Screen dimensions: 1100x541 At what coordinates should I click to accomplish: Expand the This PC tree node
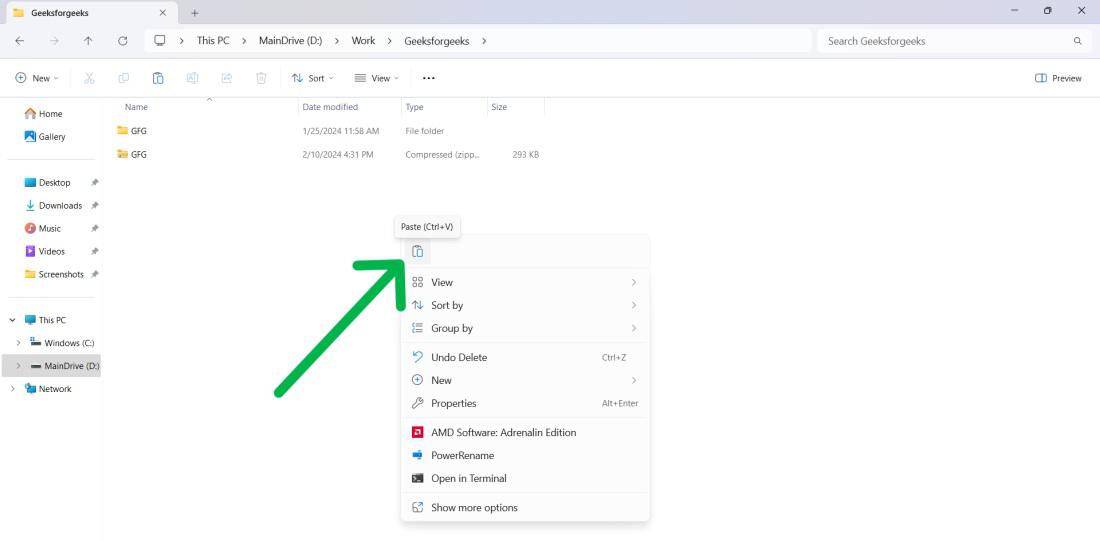(13, 320)
